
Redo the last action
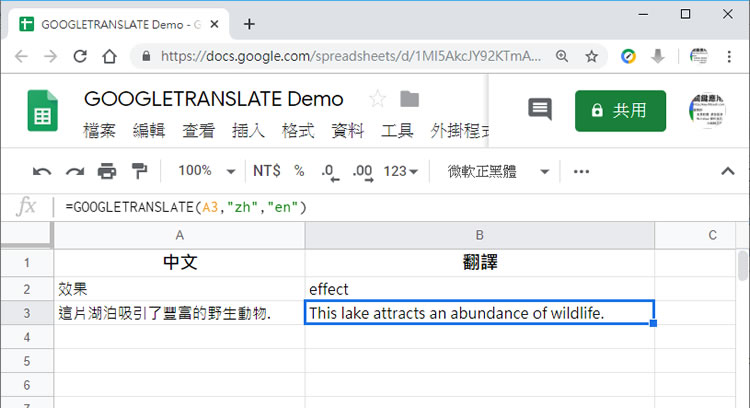[x=75, y=171]
